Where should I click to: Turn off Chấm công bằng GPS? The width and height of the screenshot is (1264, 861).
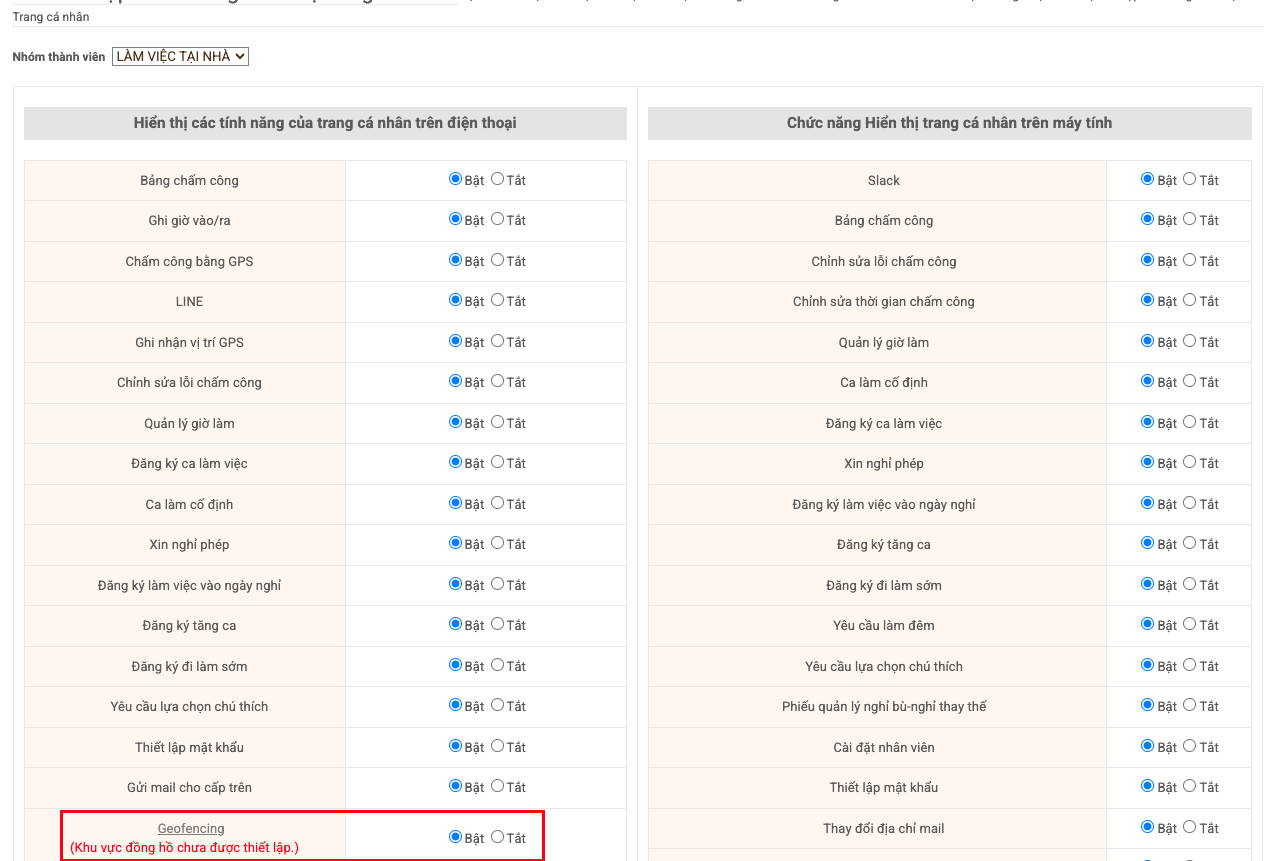click(x=497, y=260)
